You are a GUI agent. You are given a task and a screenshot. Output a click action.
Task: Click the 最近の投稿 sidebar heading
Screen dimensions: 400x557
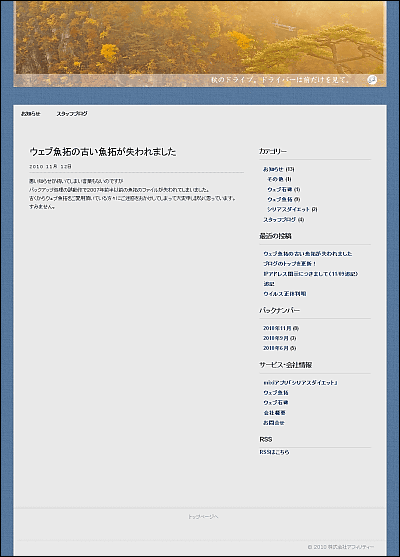coord(275,236)
